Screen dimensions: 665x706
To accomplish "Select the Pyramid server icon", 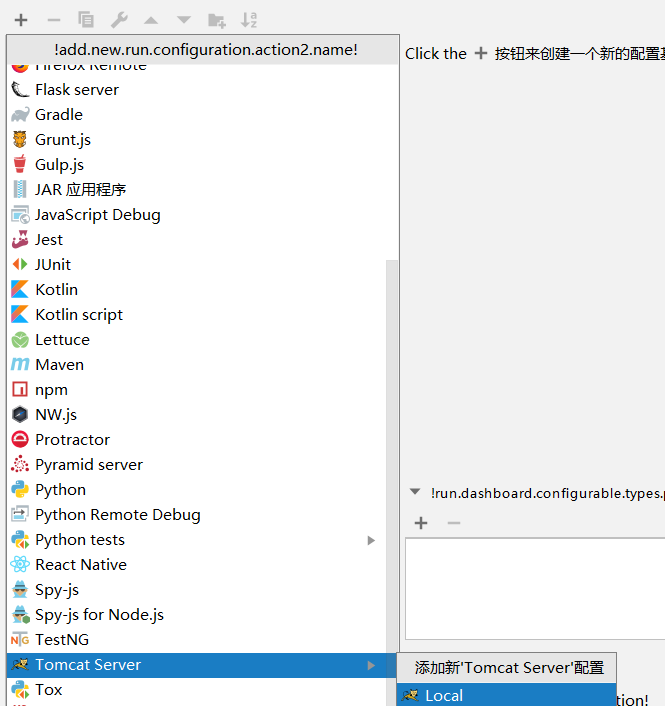I will pos(20,464).
